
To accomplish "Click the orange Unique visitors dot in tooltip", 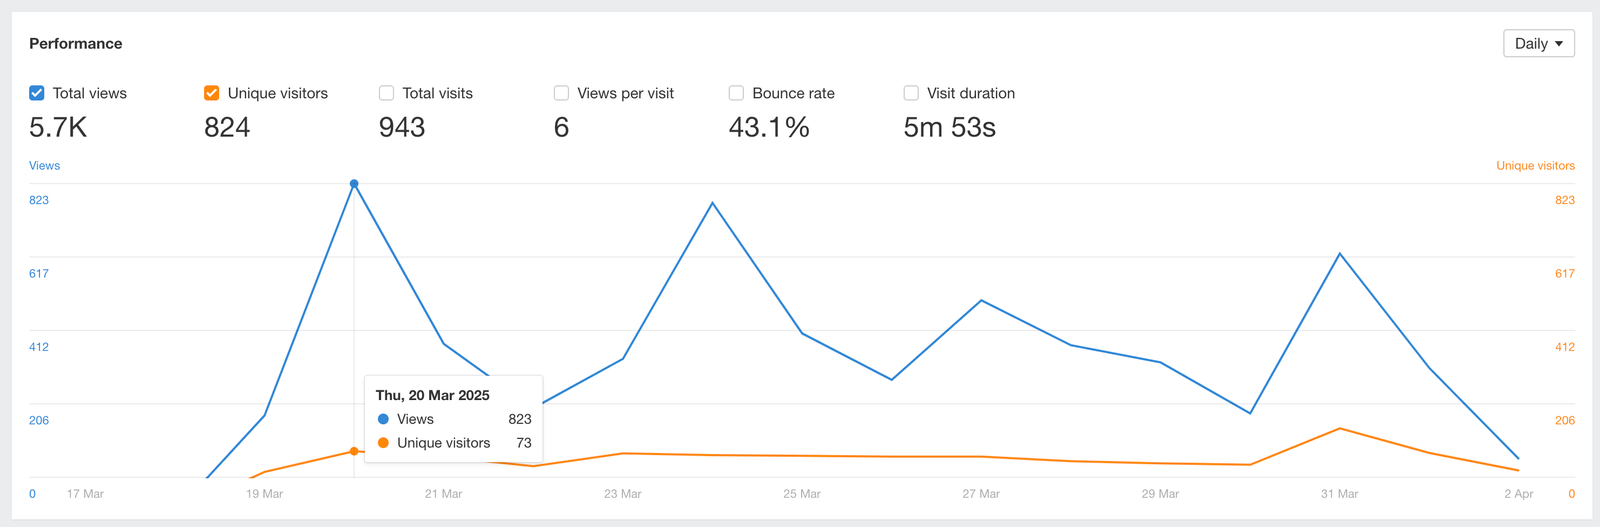I will click(x=383, y=443).
